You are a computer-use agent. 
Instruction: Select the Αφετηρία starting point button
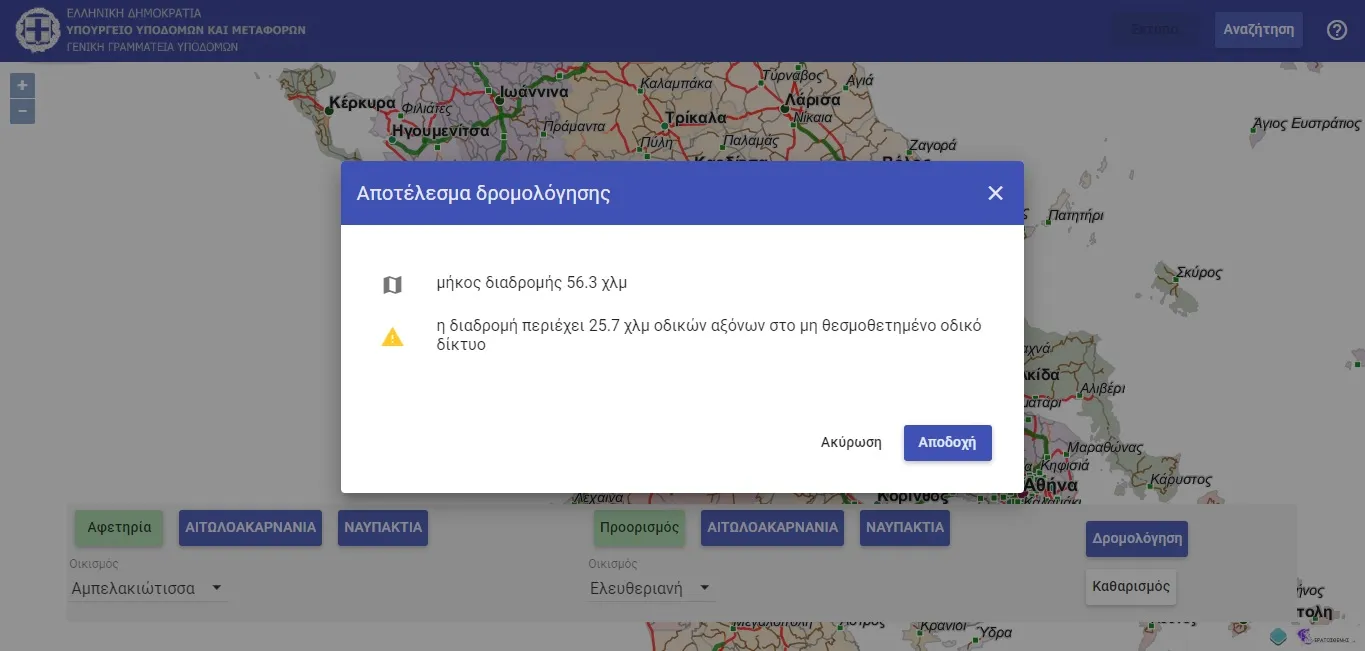(x=119, y=528)
